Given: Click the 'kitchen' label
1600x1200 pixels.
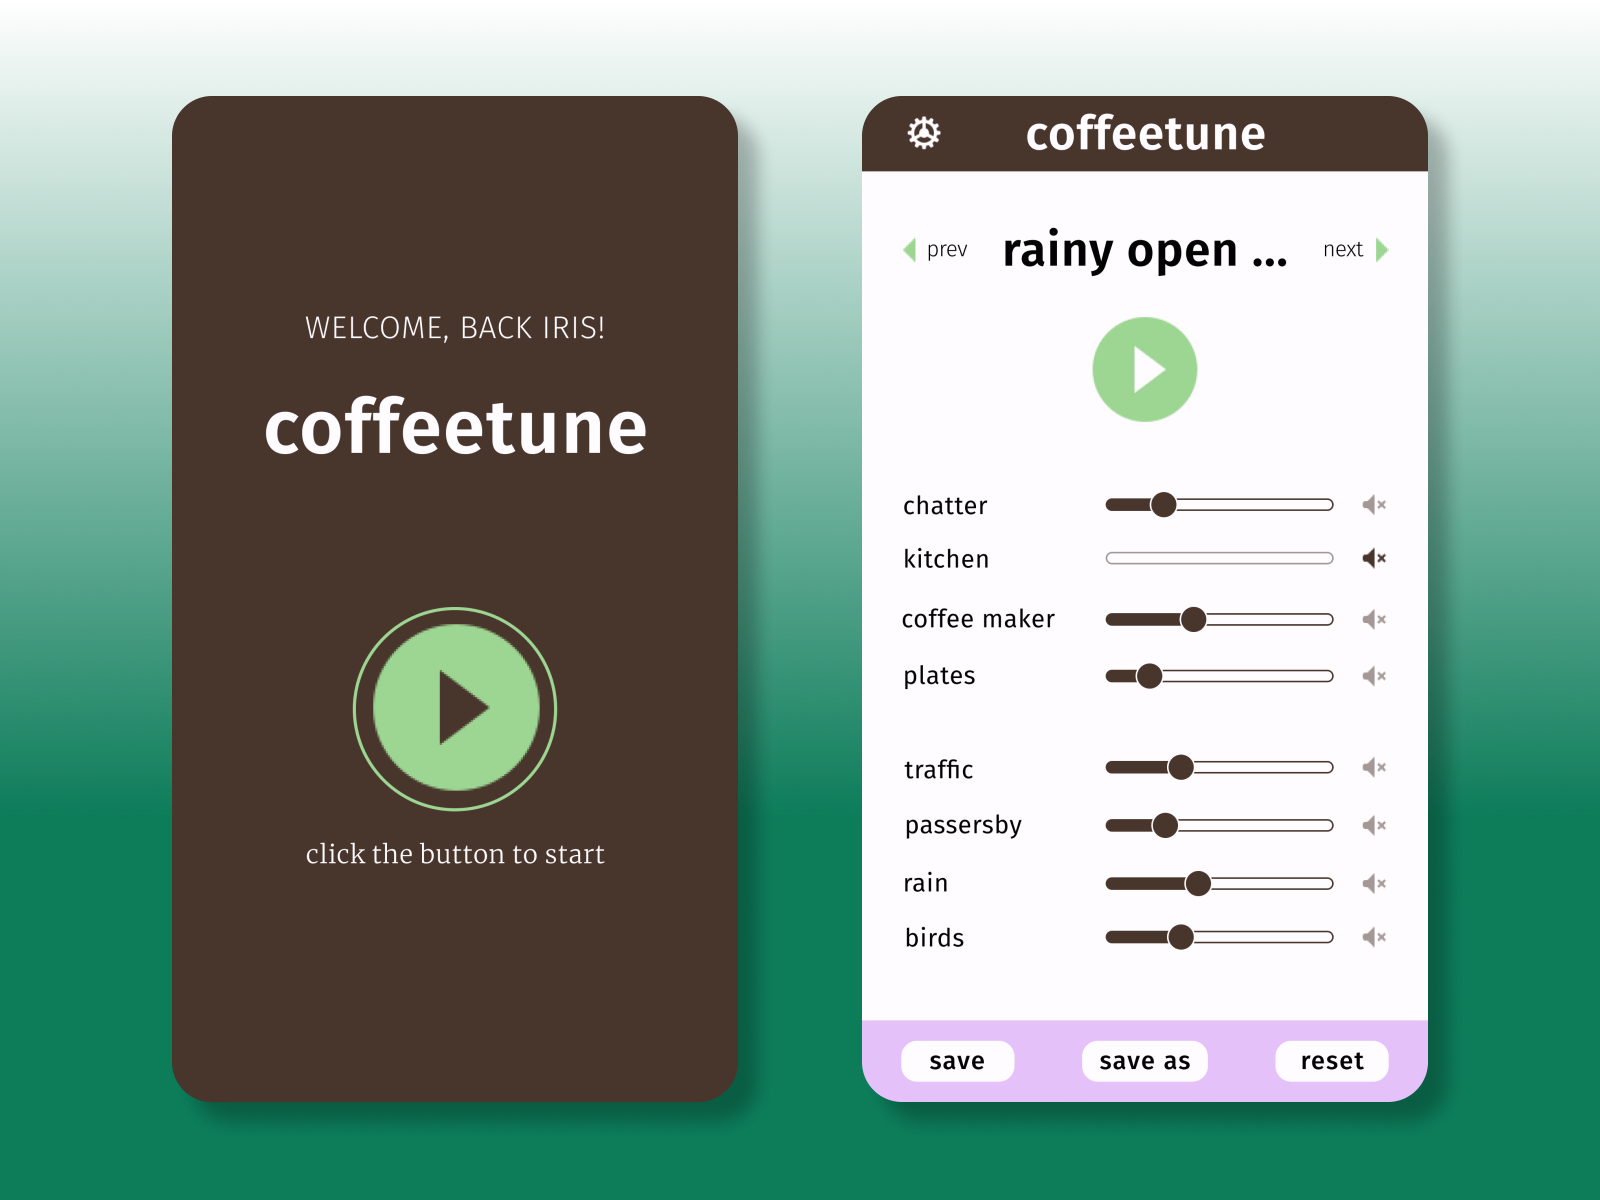Looking at the screenshot, I should [946, 558].
